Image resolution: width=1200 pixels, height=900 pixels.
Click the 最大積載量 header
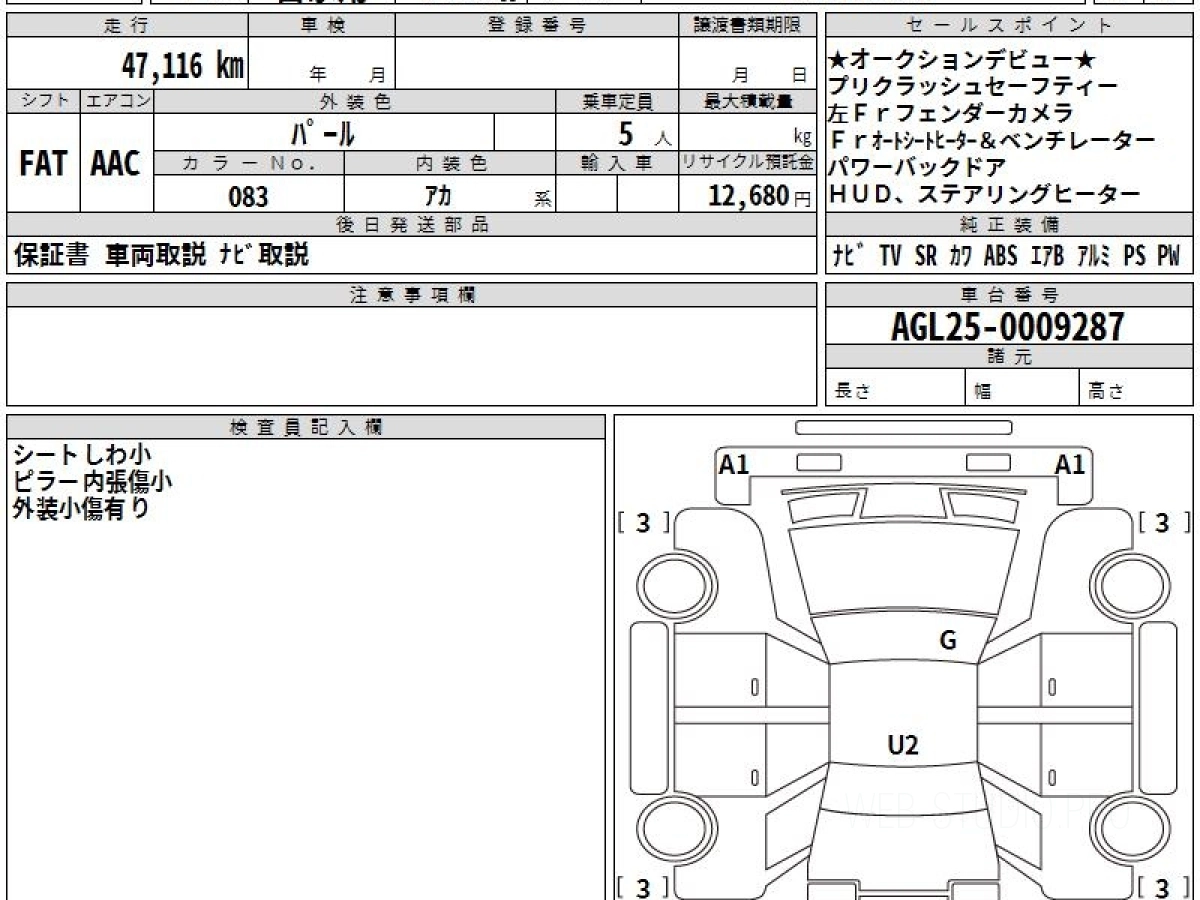pyautogui.click(x=747, y=101)
